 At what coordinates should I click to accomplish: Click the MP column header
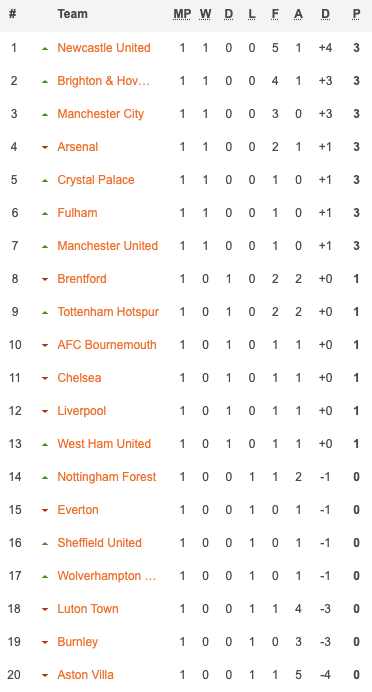tap(182, 14)
